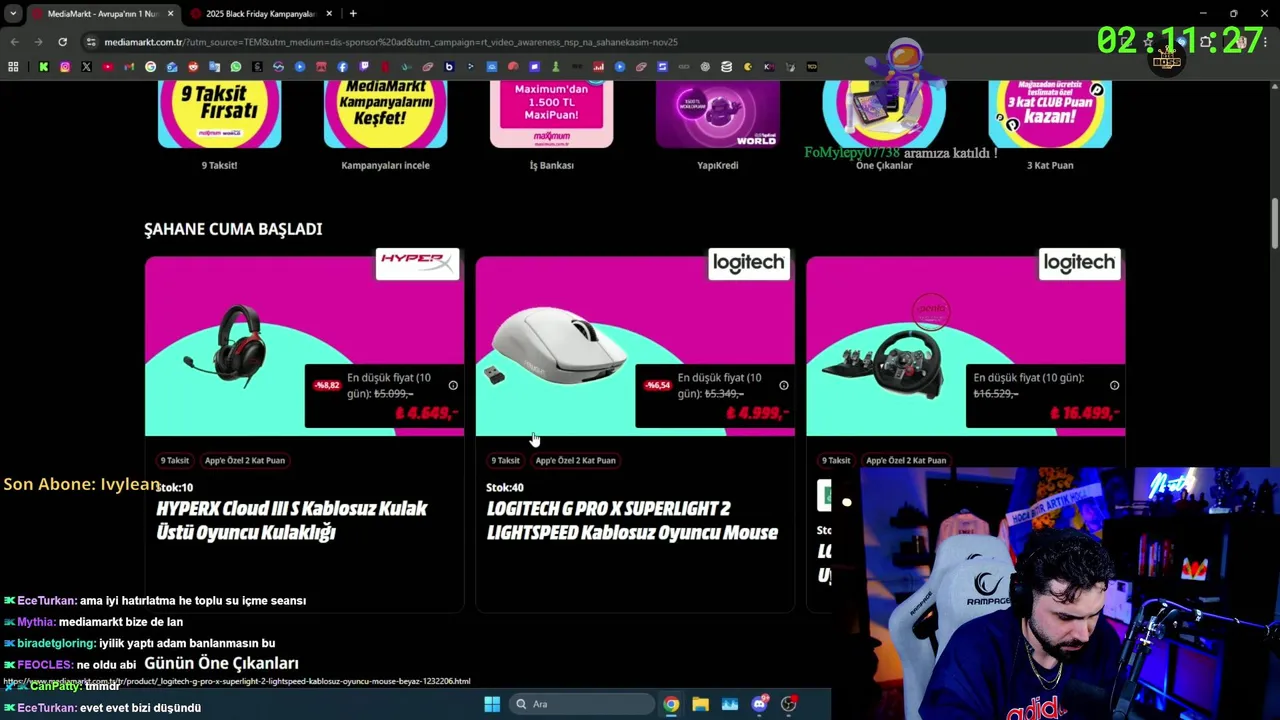This screenshot has height=720, width=1280.
Task: Open the X (Twitter) bookmark
Action: click(x=86, y=67)
